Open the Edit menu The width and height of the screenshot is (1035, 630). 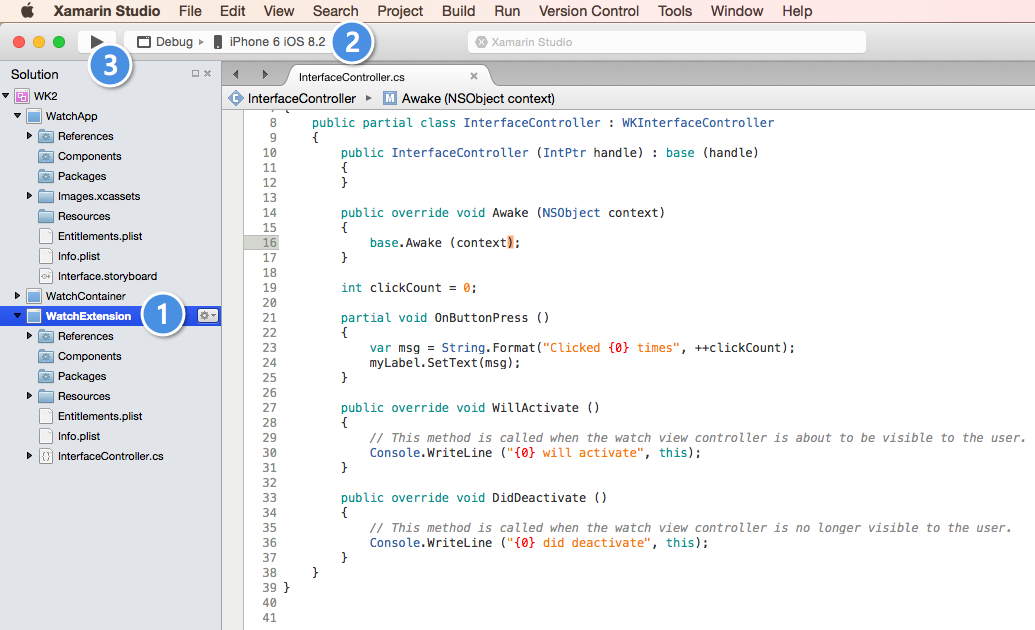coord(232,11)
